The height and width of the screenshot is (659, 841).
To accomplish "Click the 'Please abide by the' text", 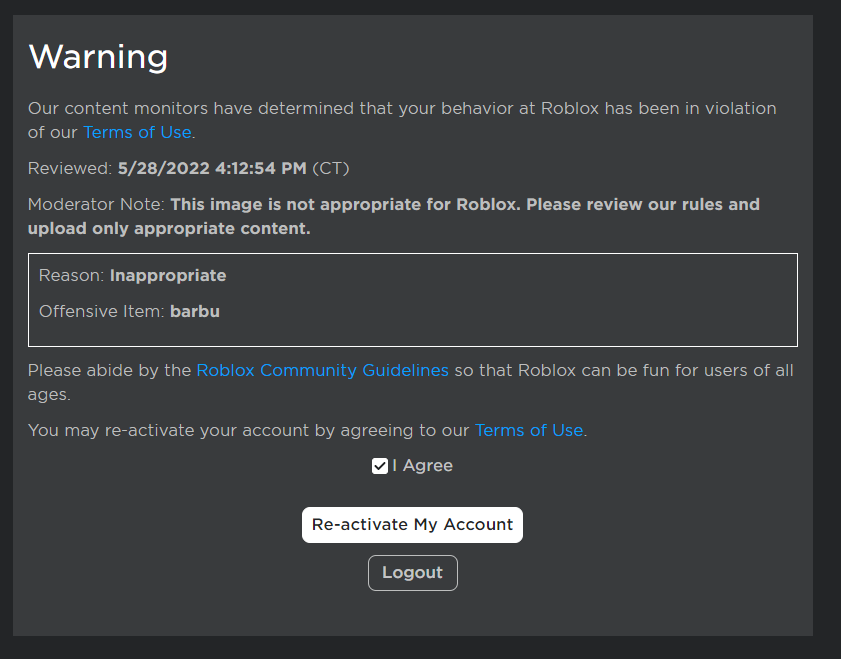I will (x=110, y=370).
